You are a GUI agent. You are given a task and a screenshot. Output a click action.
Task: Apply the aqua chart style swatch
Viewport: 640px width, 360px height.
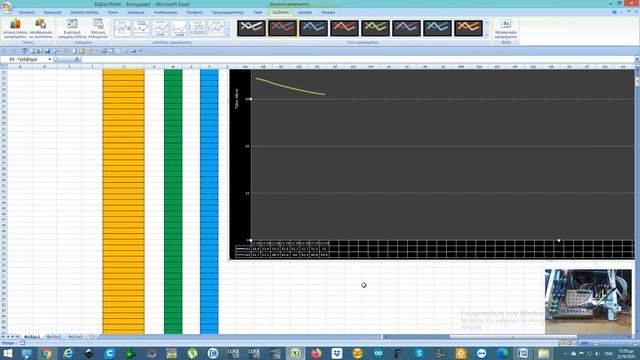438,28
